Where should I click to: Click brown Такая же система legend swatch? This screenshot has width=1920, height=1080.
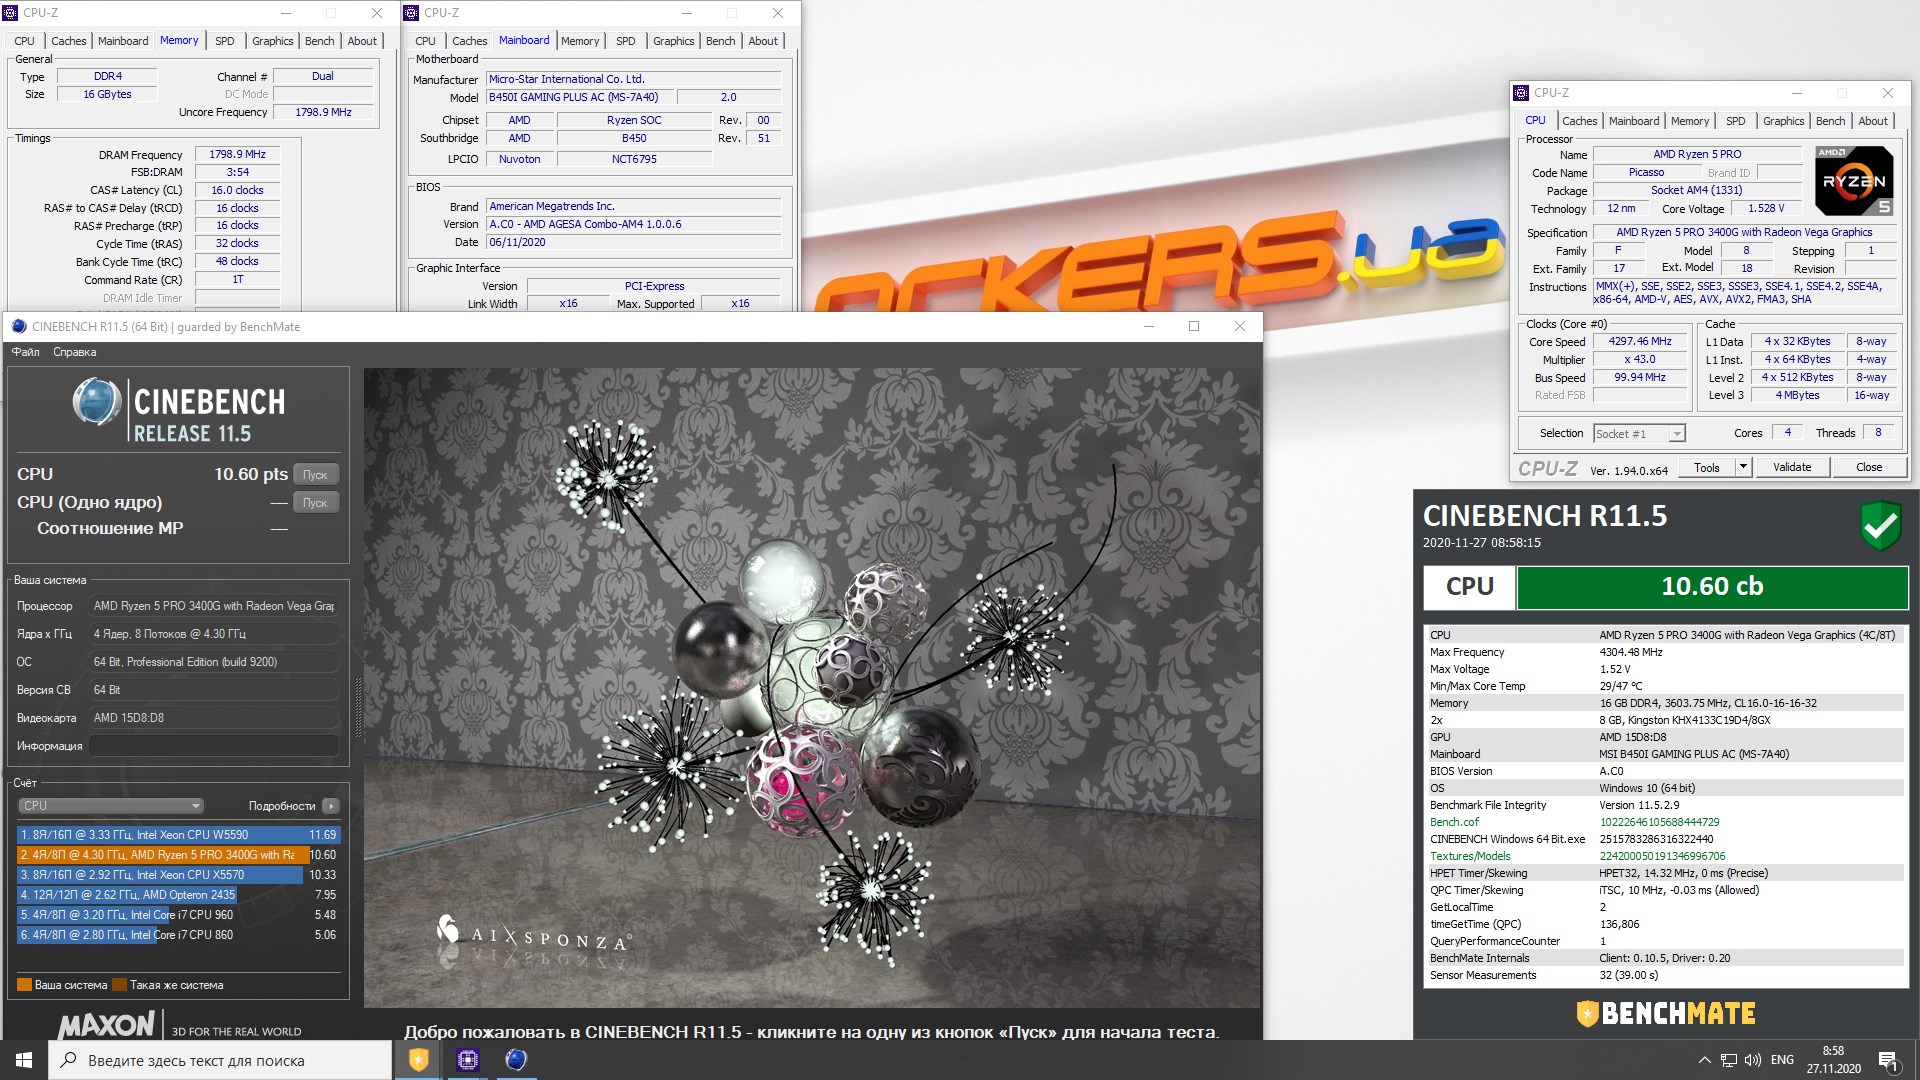coord(119,985)
